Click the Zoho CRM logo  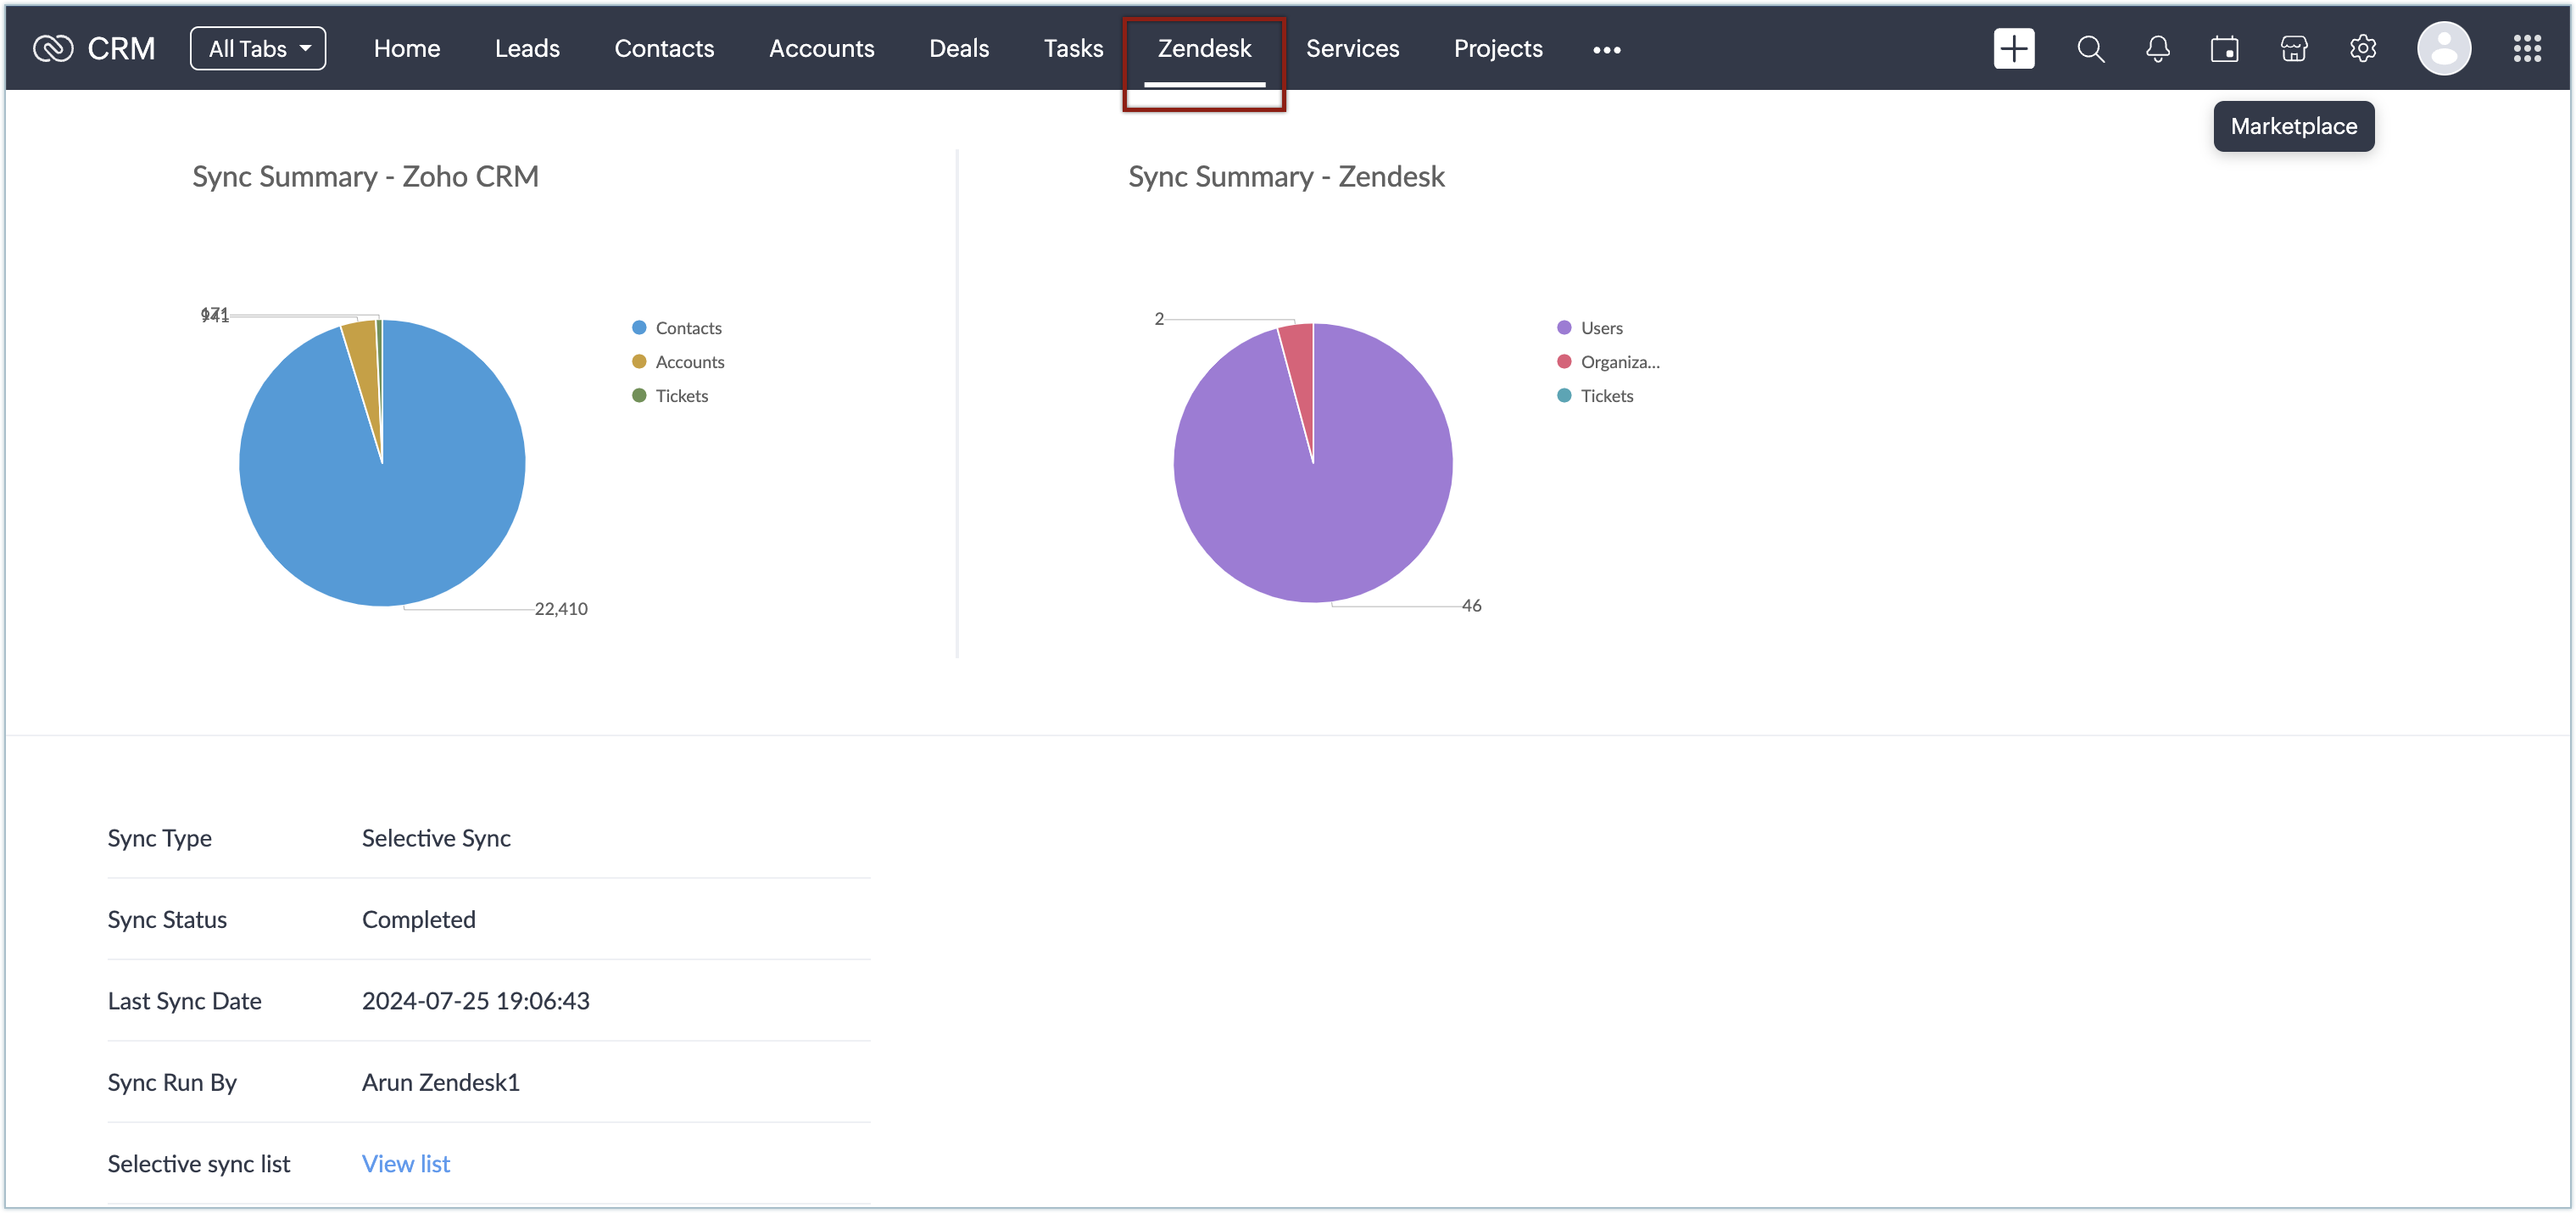click(x=94, y=48)
